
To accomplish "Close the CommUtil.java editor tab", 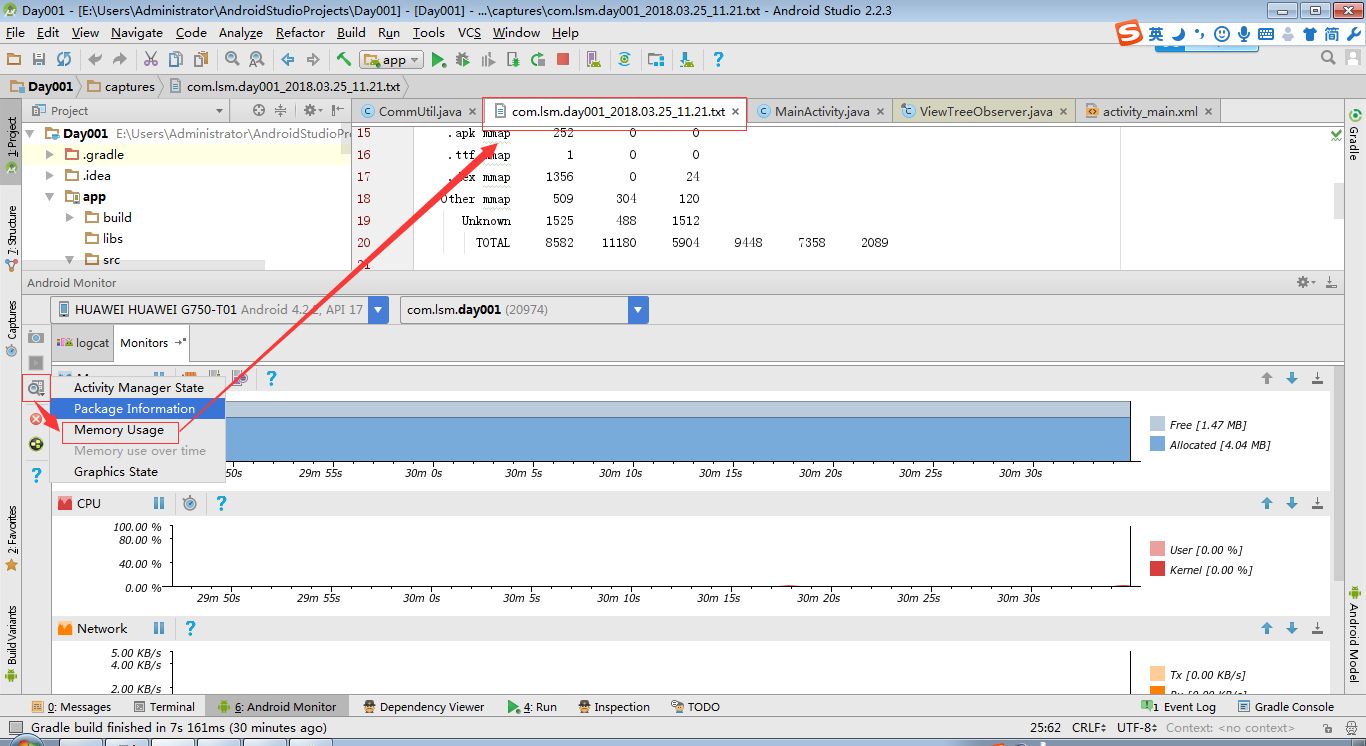I will tap(472, 112).
